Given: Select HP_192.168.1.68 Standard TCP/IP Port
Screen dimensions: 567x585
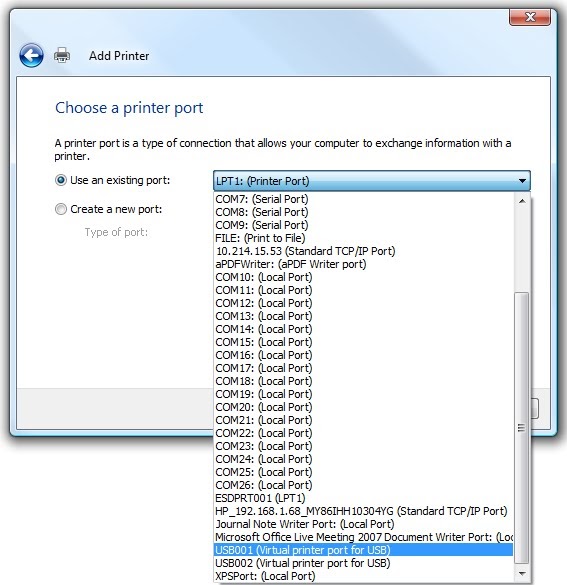Looking at the screenshot, I should 364,511.
